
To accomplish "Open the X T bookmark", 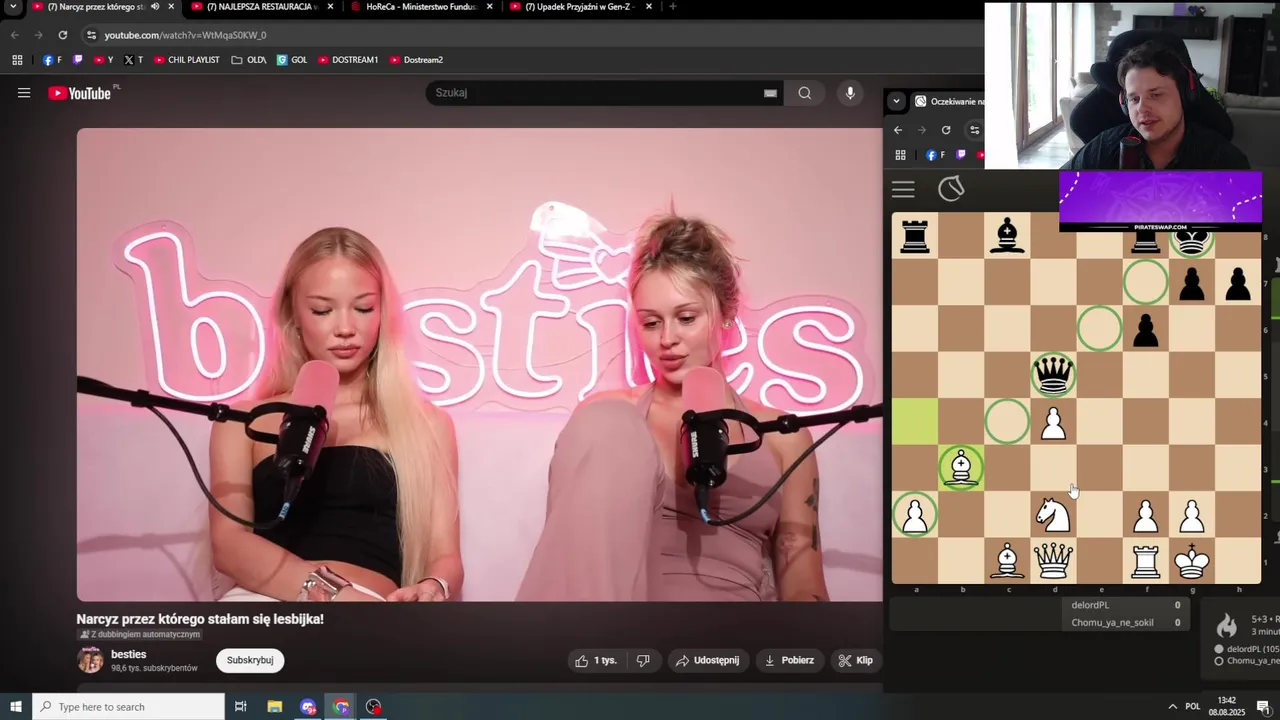I will [x=133, y=60].
